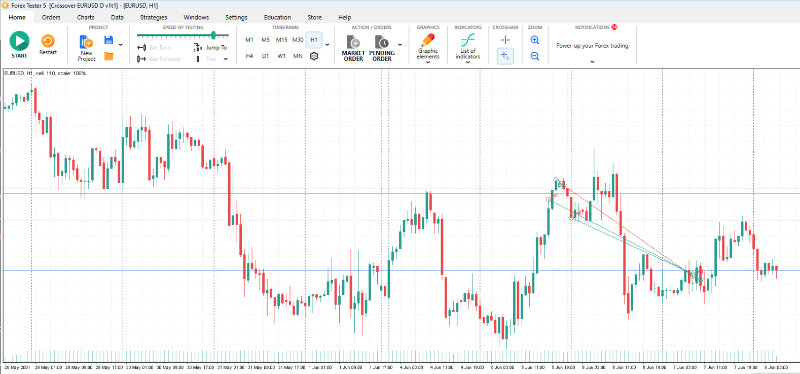Switch timeframe to W1

coord(282,56)
